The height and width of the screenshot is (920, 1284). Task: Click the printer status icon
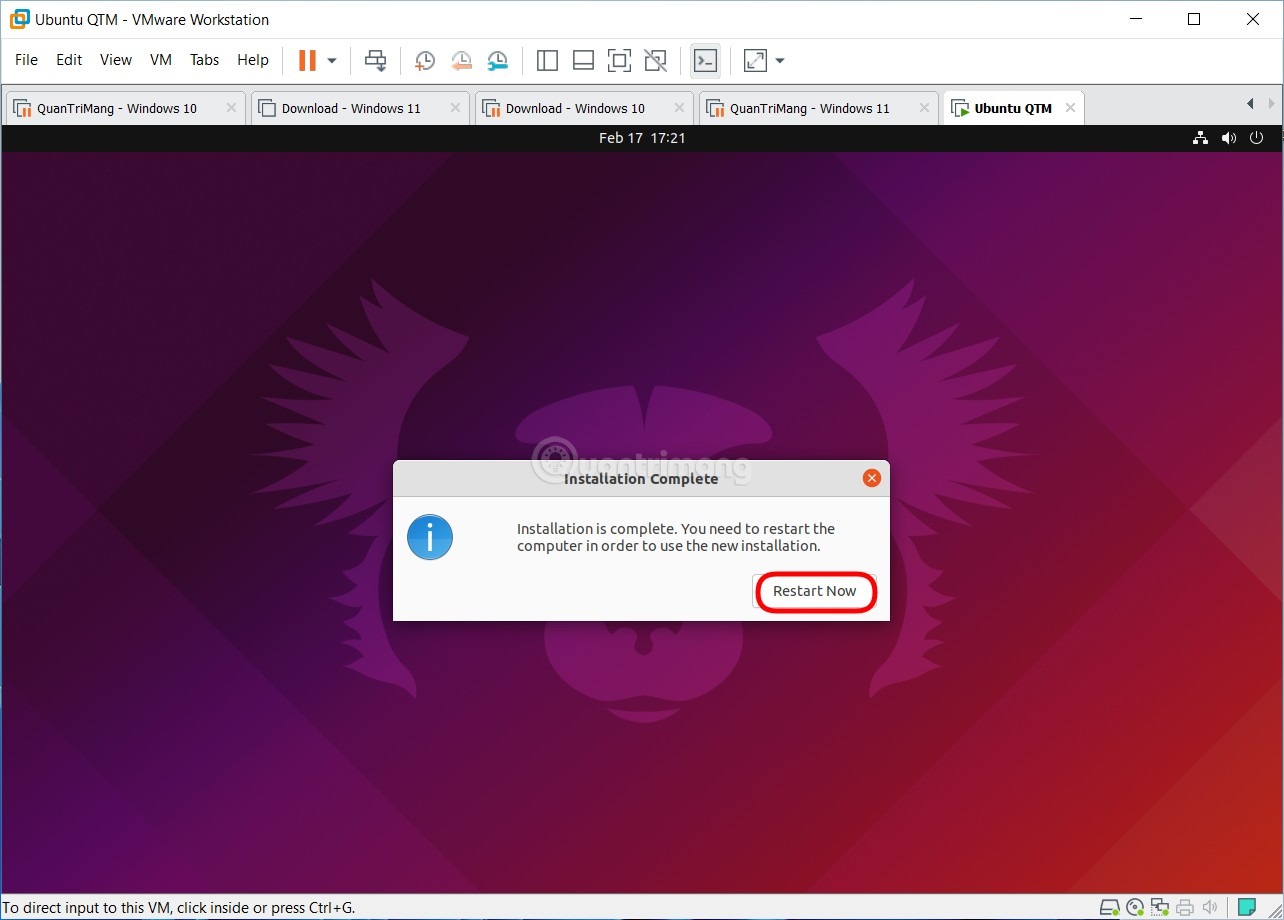tap(1185, 908)
